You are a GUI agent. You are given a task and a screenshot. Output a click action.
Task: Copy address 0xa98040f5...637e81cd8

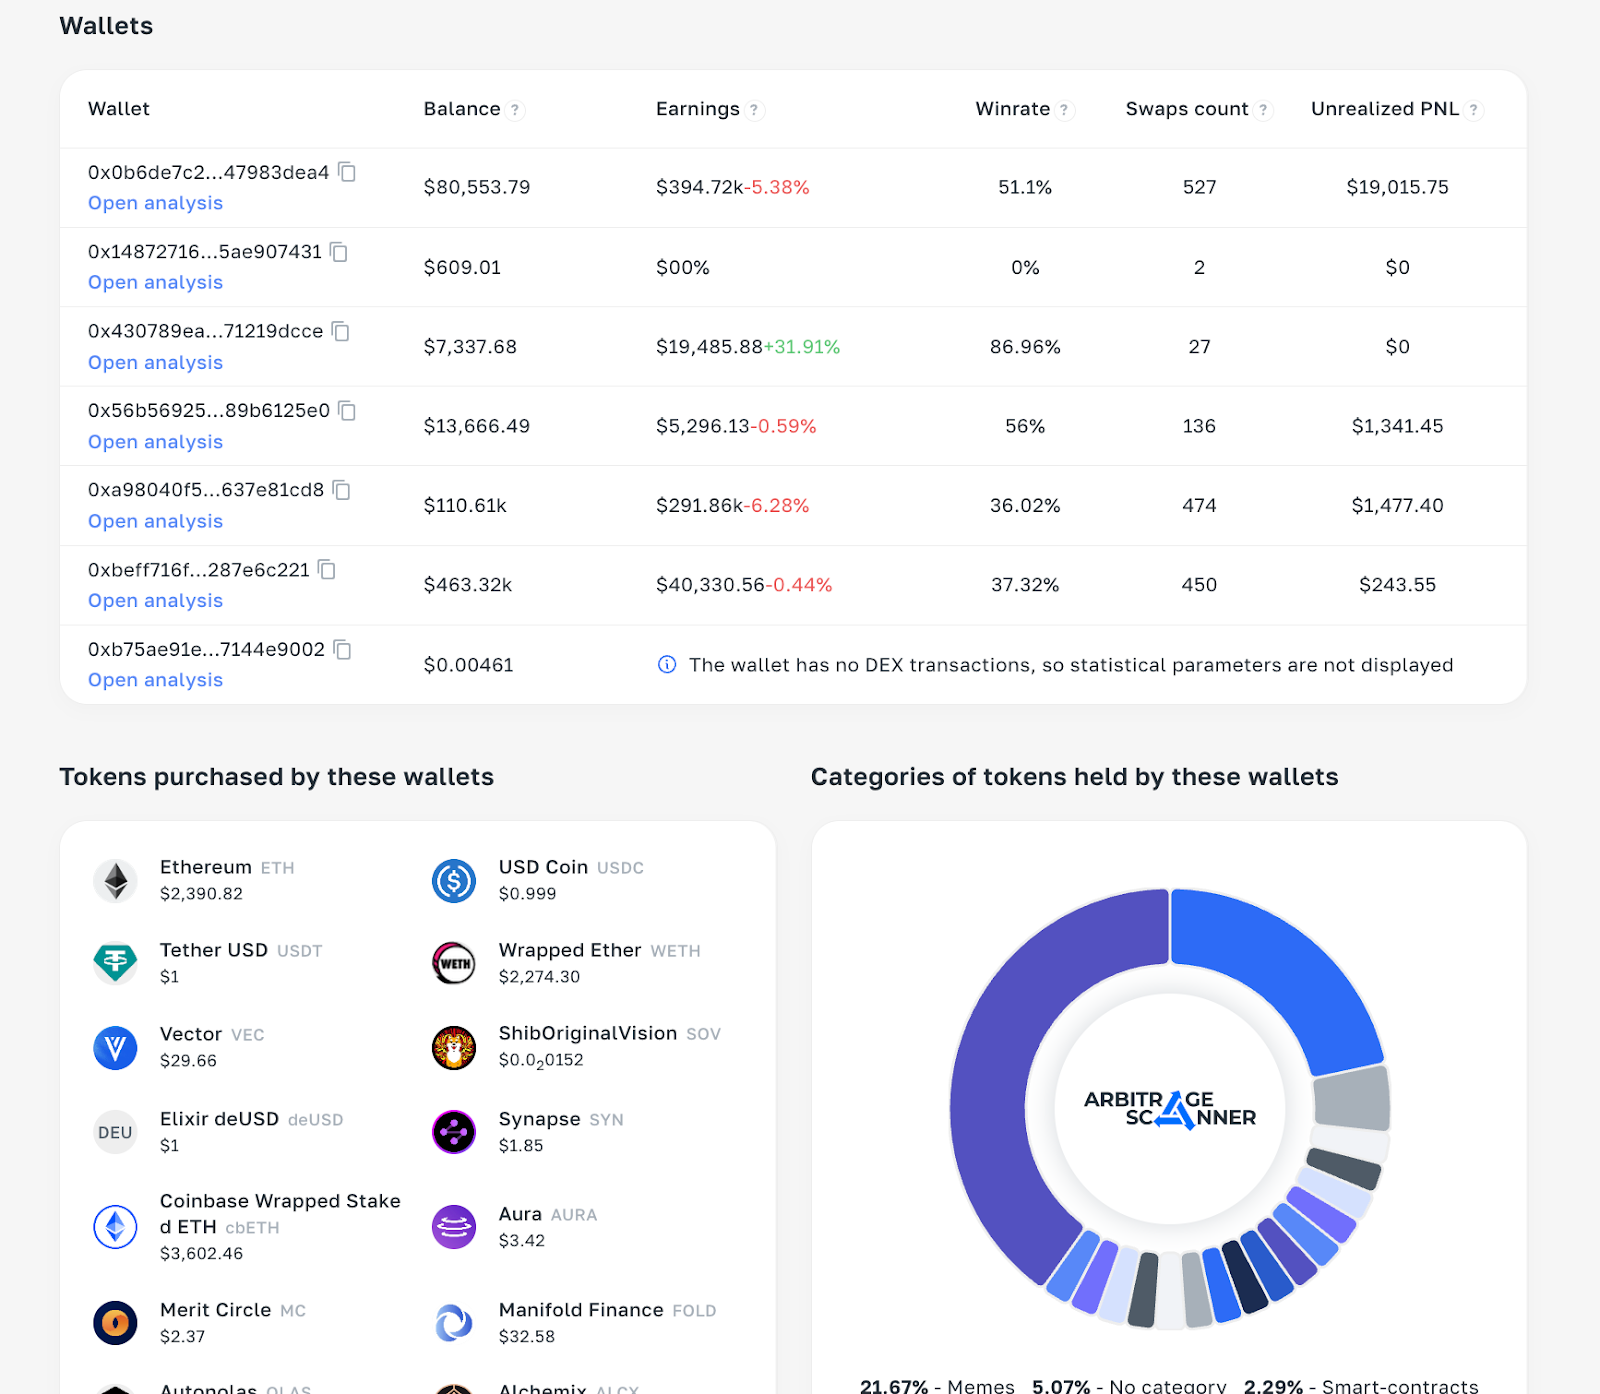tap(342, 490)
